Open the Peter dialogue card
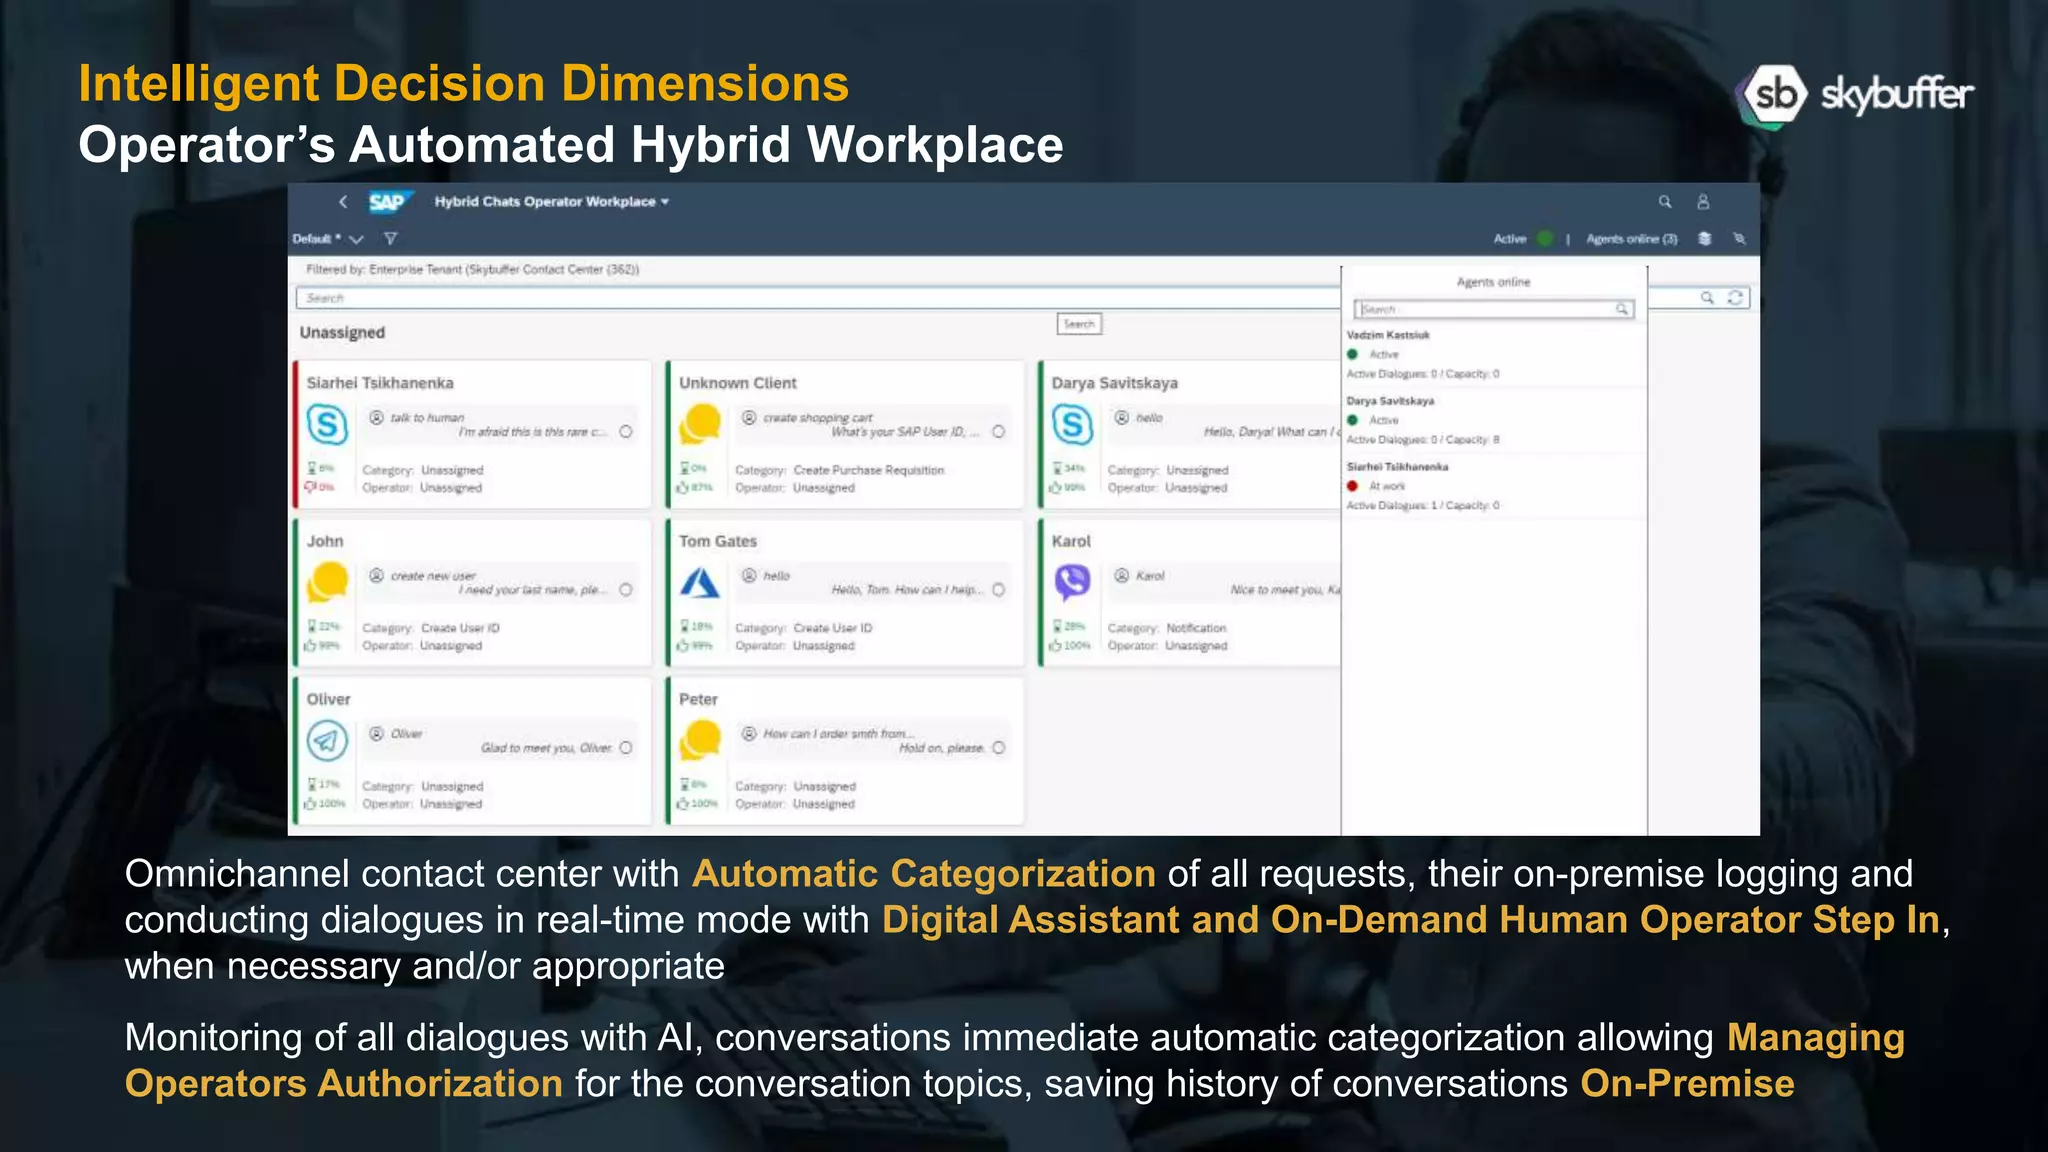This screenshot has width=2048, height=1152. 846,751
